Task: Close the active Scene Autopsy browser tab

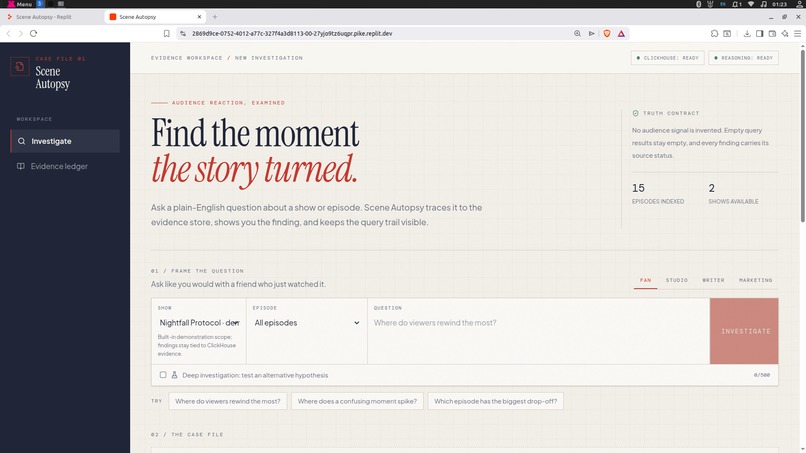Action: pyautogui.click(x=199, y=17)
